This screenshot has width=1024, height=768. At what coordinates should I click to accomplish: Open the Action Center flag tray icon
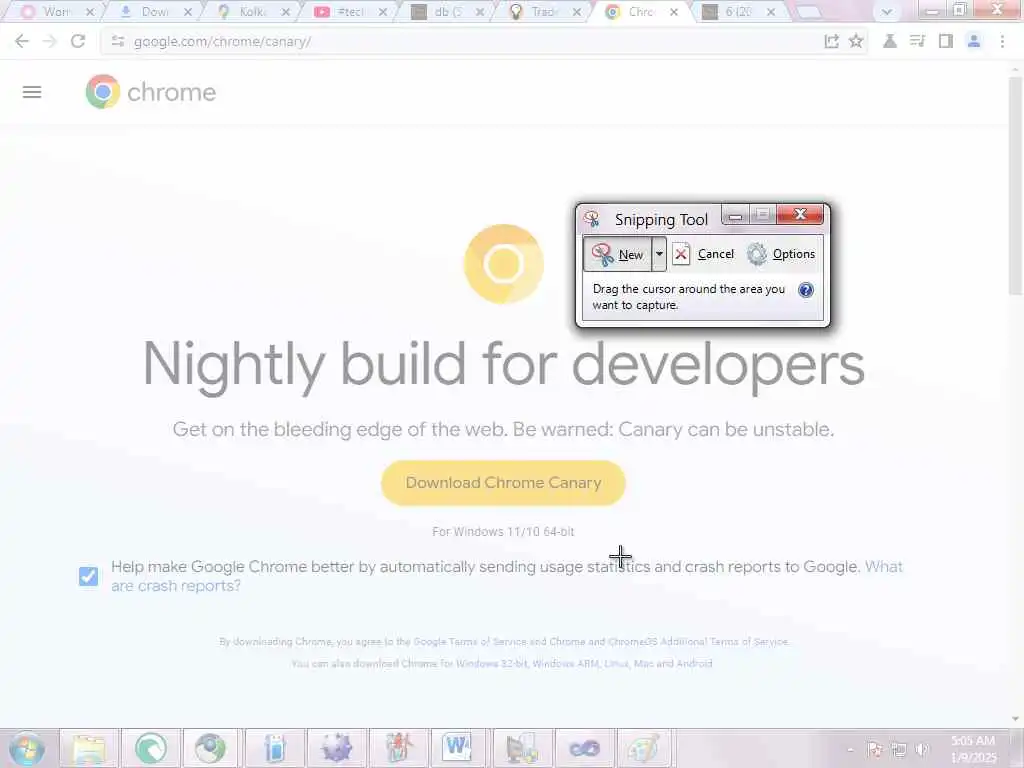(x=875, y=749)
